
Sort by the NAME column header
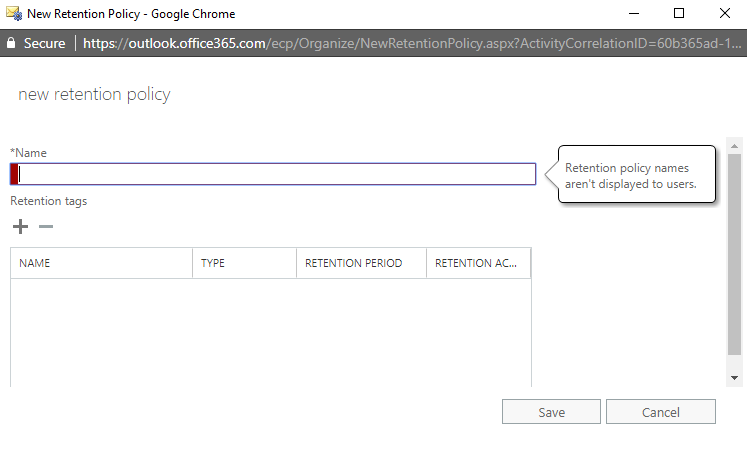100,263
